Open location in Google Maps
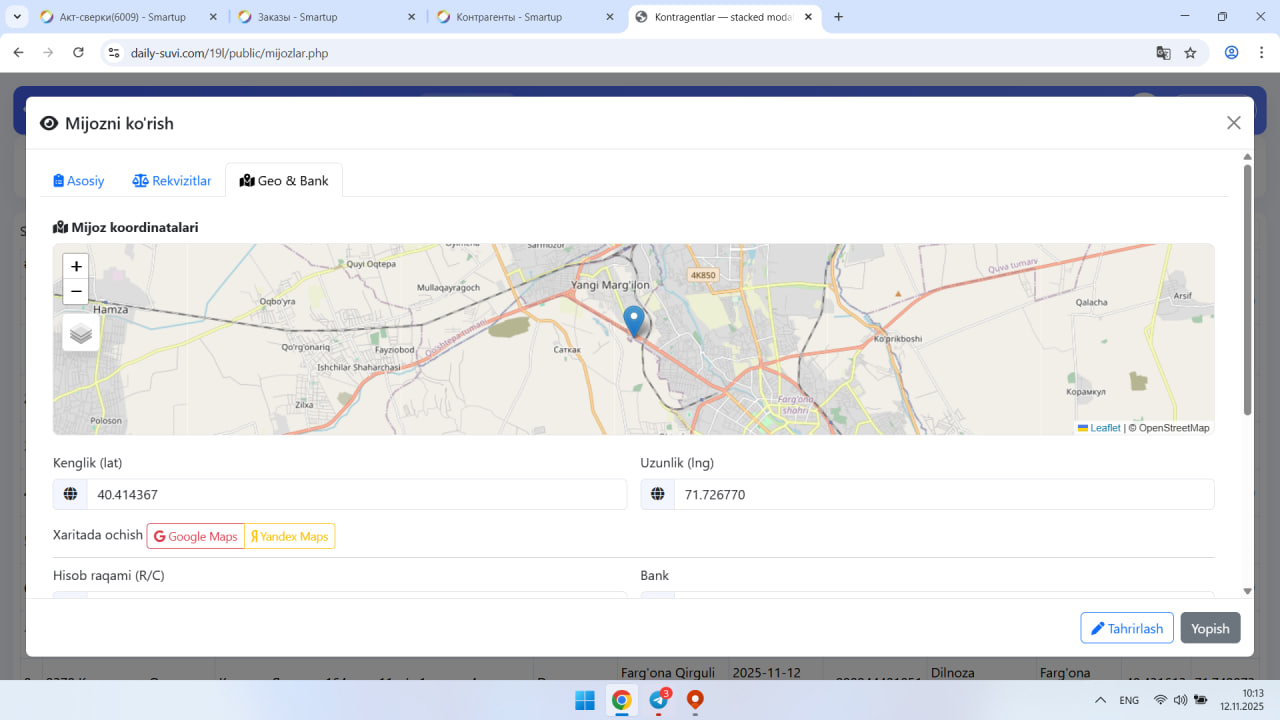Viewport: 1280px width, 720px height. (196, 536)
